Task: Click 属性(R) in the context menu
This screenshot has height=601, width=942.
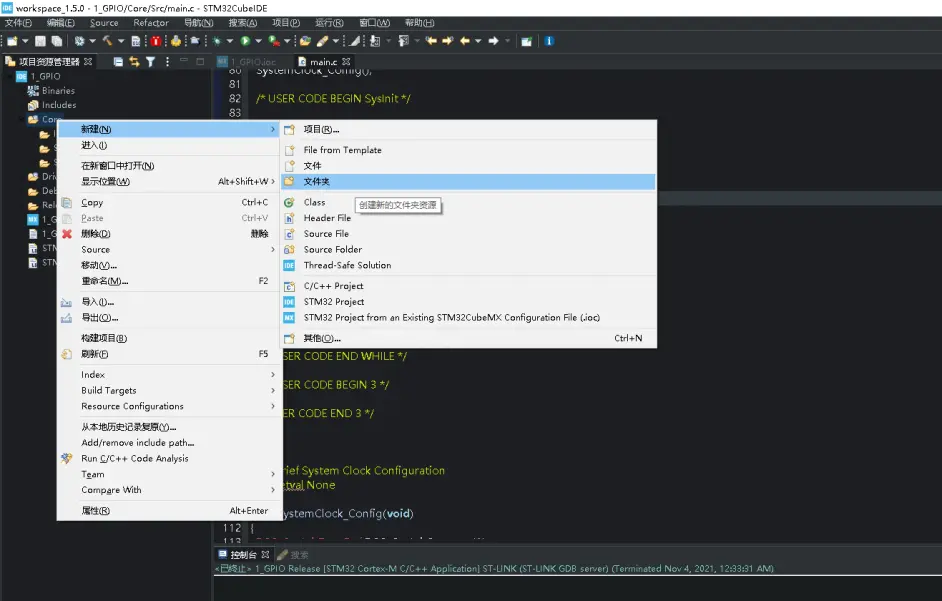Action: pyautogui.click(x=169, y=510)
